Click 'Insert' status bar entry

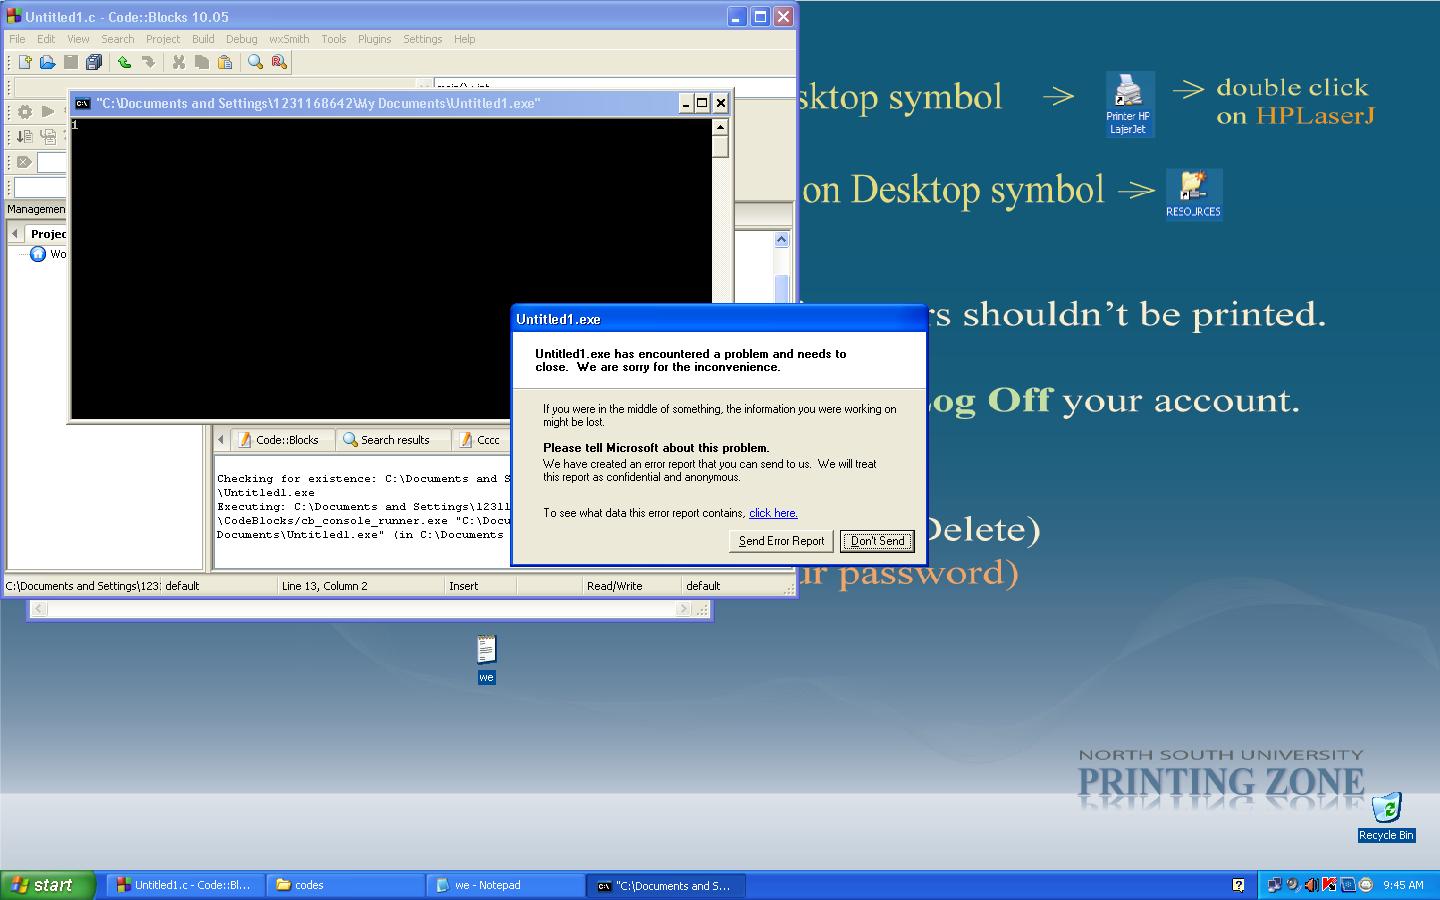pos(463,586)
